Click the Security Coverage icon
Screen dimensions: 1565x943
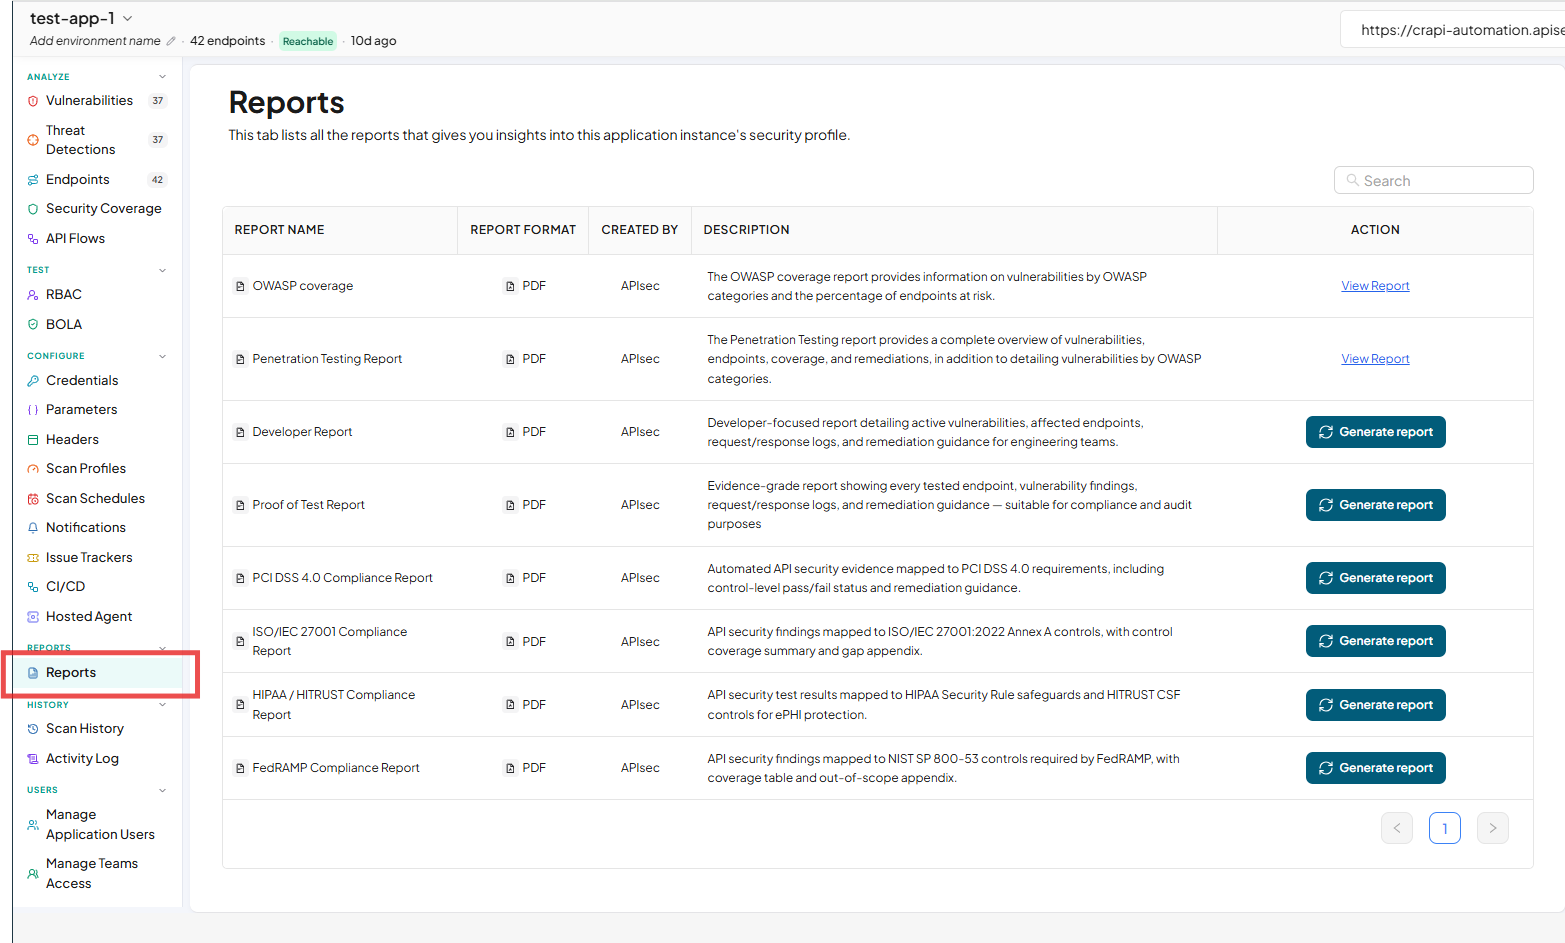pos(33,209)
